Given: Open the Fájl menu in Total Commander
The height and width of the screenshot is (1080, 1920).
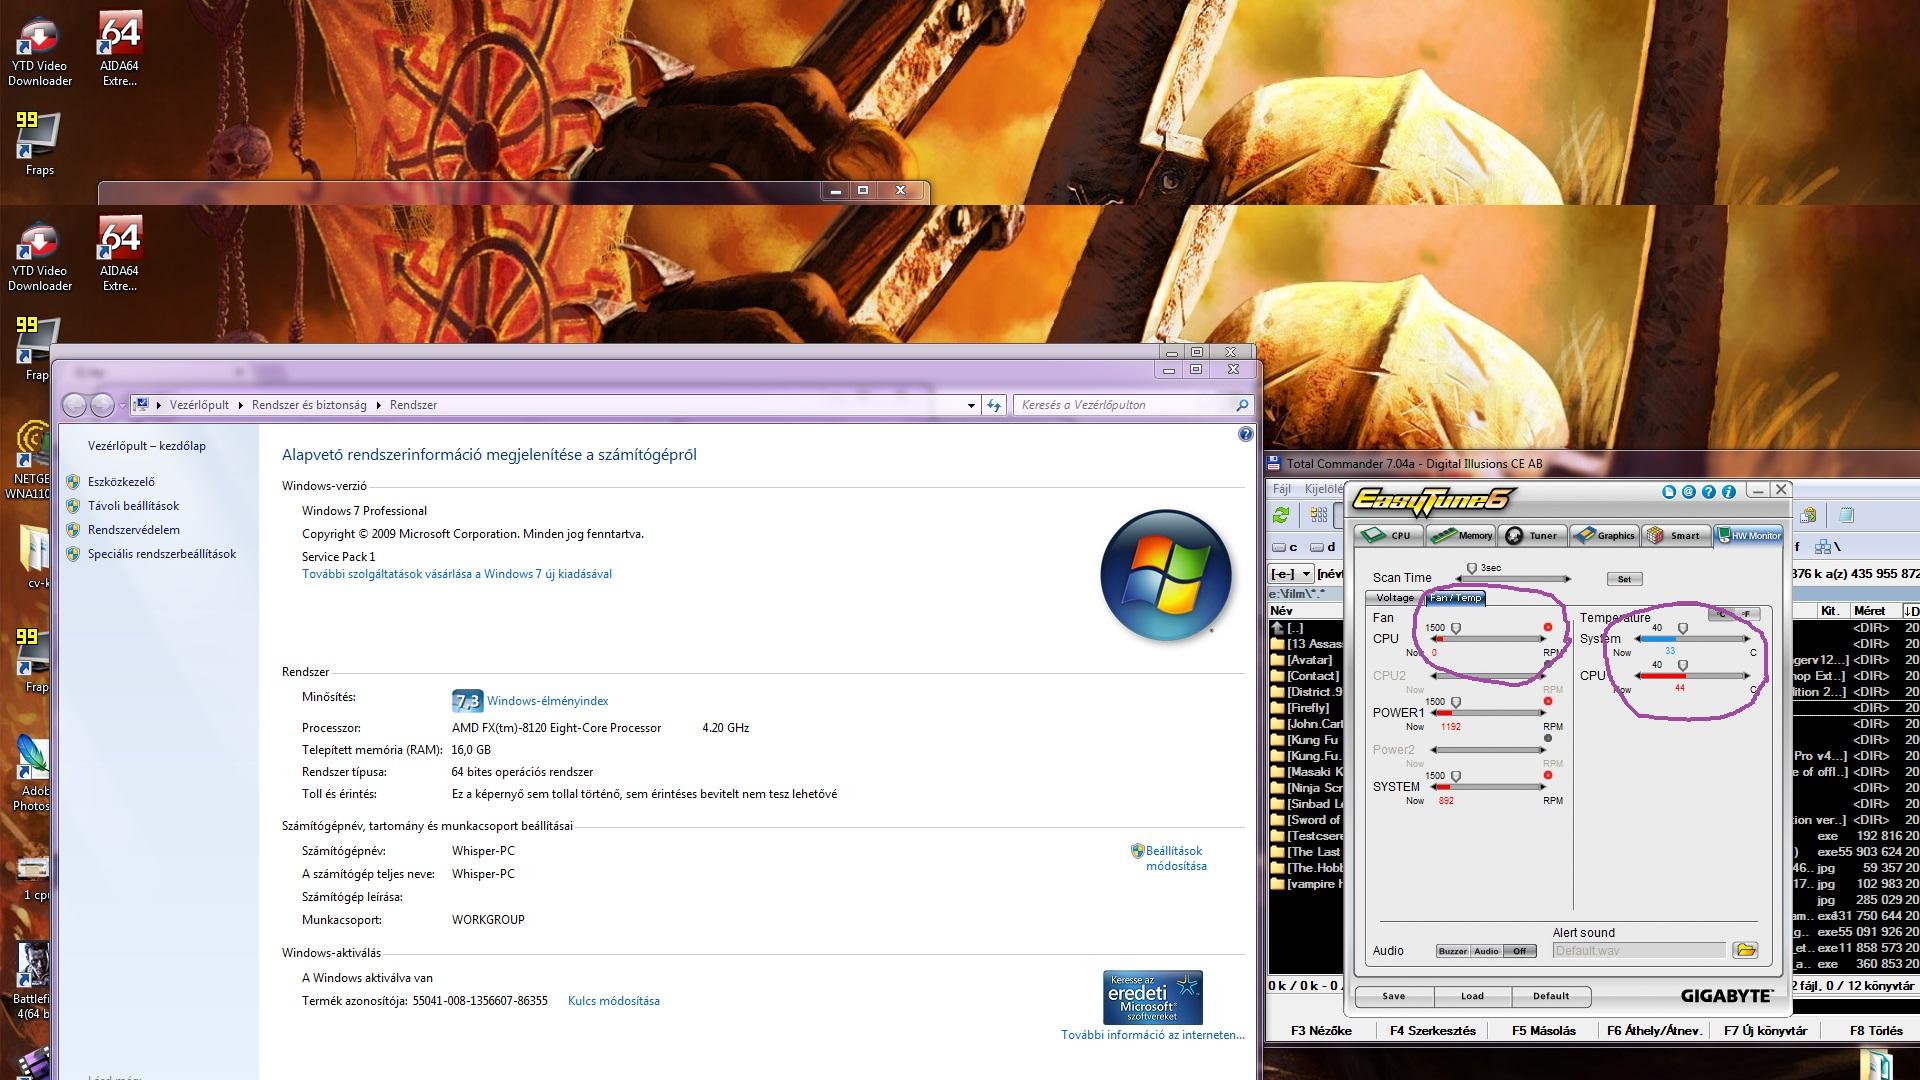Looking at the screenshot, I should (x=1281, y=489).
